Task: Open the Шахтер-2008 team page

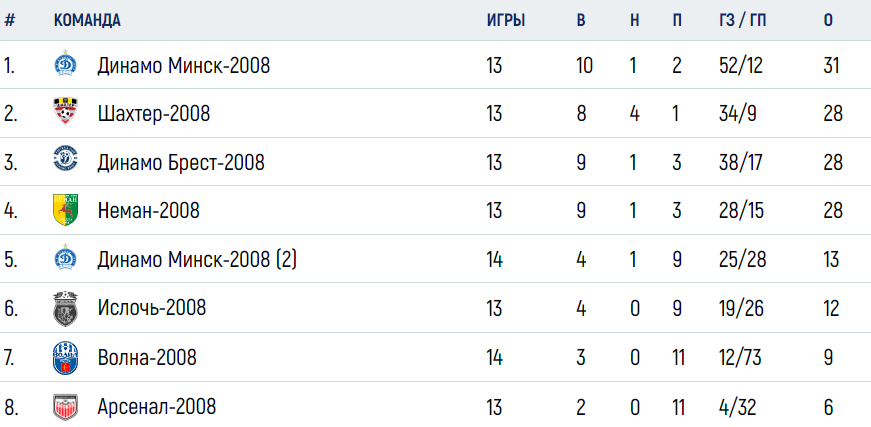Action: click(154, 114)
